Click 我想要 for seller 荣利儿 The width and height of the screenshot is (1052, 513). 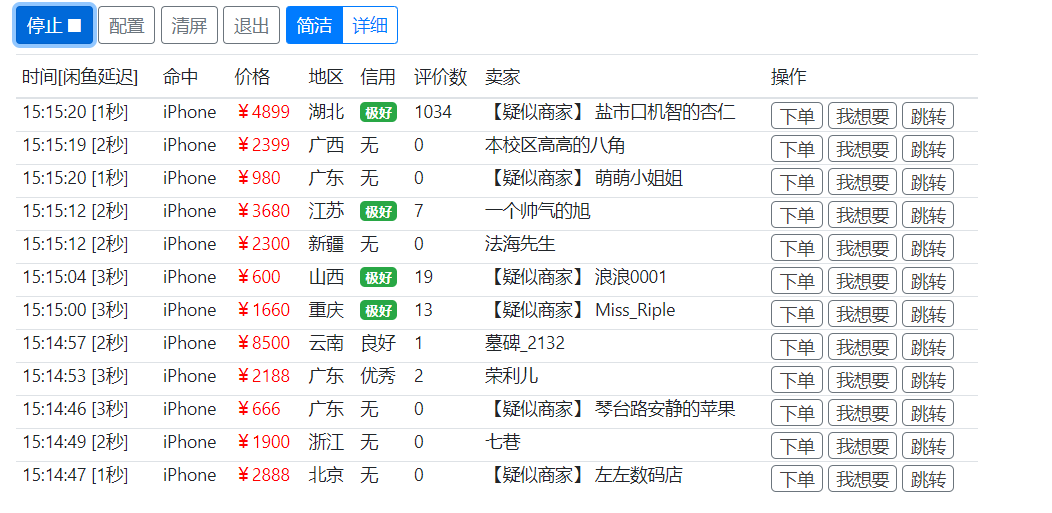pyautogui.click(x=862, y=380)
